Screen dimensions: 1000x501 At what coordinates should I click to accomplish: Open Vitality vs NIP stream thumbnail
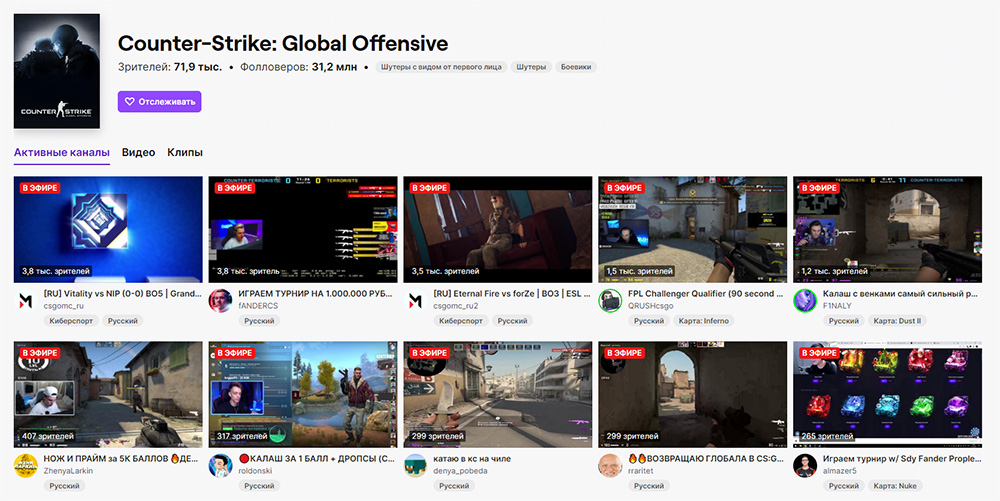[x=108, y=229]
